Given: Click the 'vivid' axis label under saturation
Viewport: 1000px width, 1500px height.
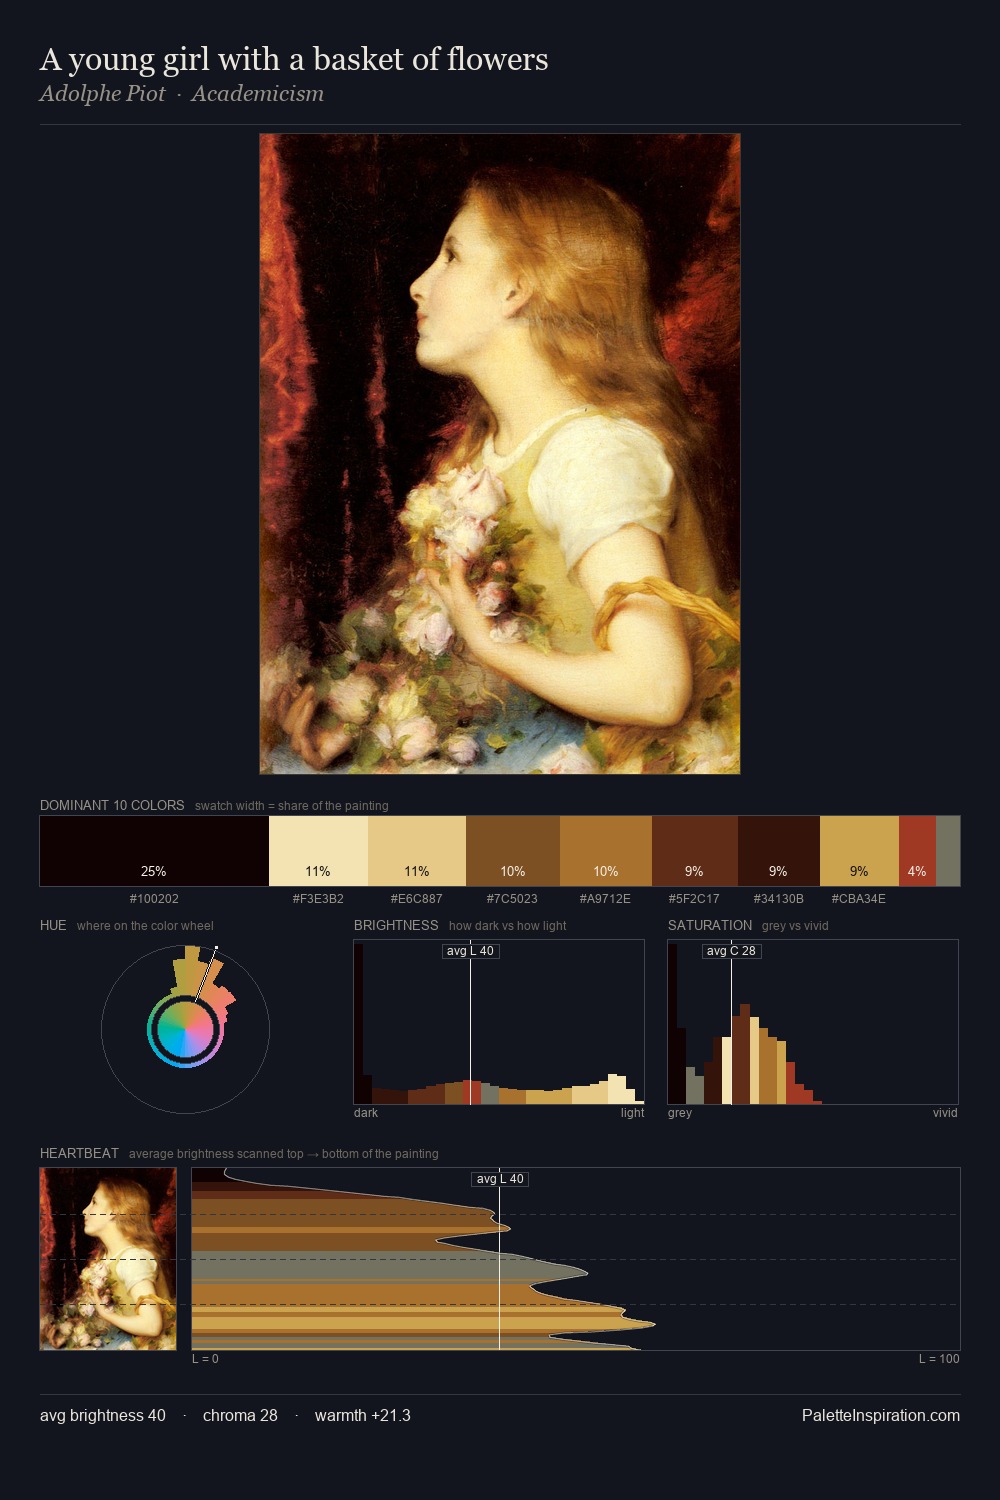Looking at the screenshot, I should (x=945, y=1113).
